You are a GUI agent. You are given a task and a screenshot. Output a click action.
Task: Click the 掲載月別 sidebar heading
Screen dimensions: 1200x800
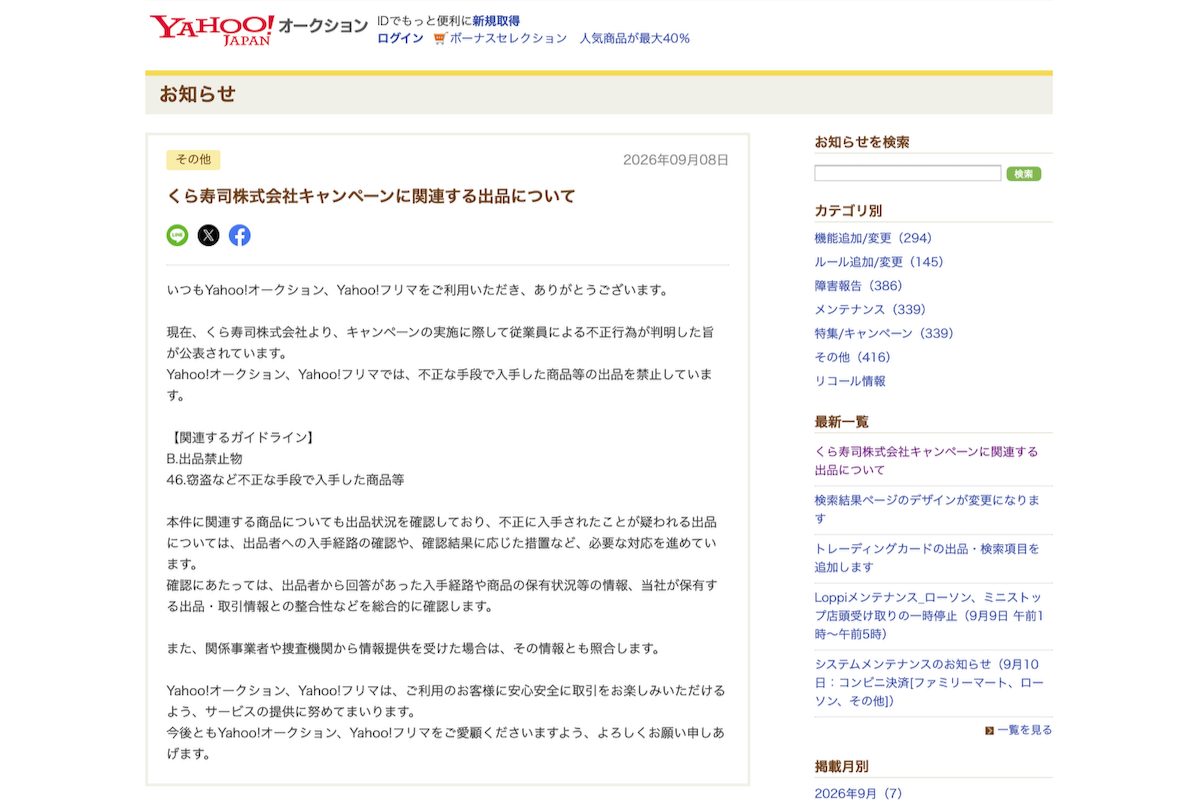841,766
